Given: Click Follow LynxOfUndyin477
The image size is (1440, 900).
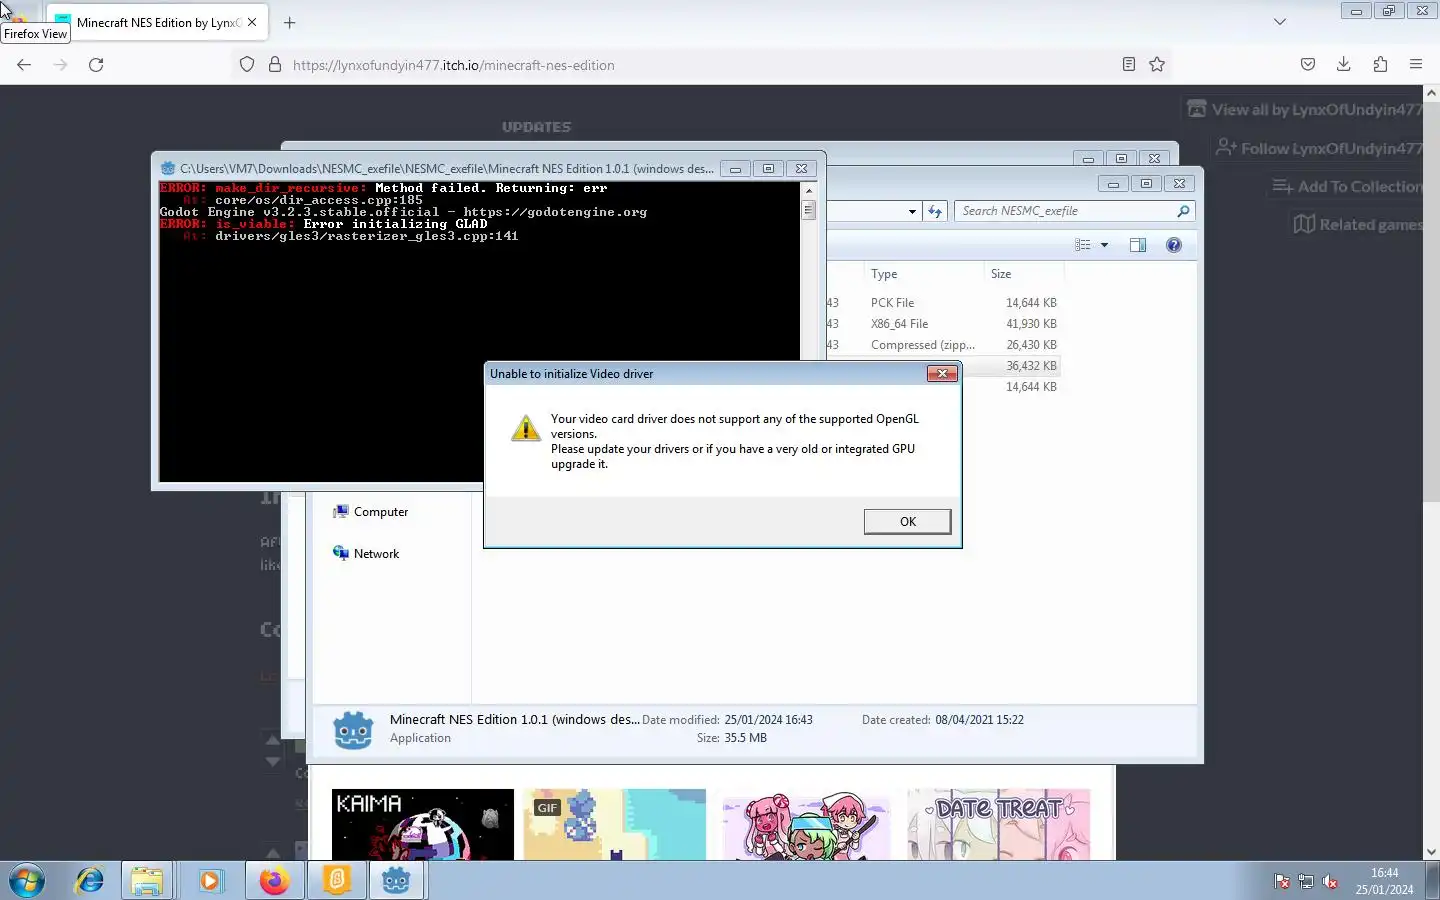Looking at the screenshot, I should coord(1319,148).
